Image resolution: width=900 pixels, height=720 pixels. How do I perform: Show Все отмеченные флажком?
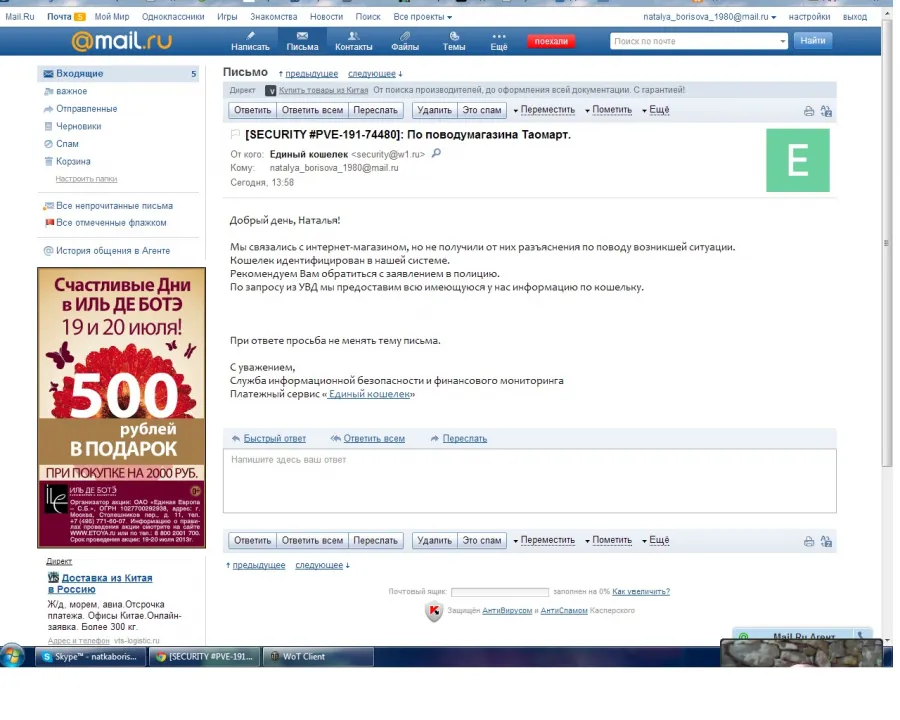pos(111,223)
